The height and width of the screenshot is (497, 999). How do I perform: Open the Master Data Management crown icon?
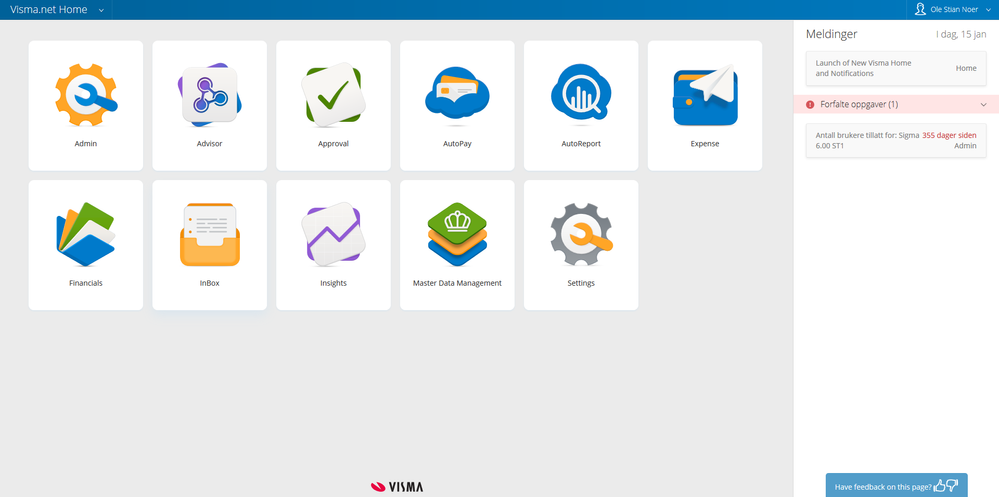click(x=457, y=234)
